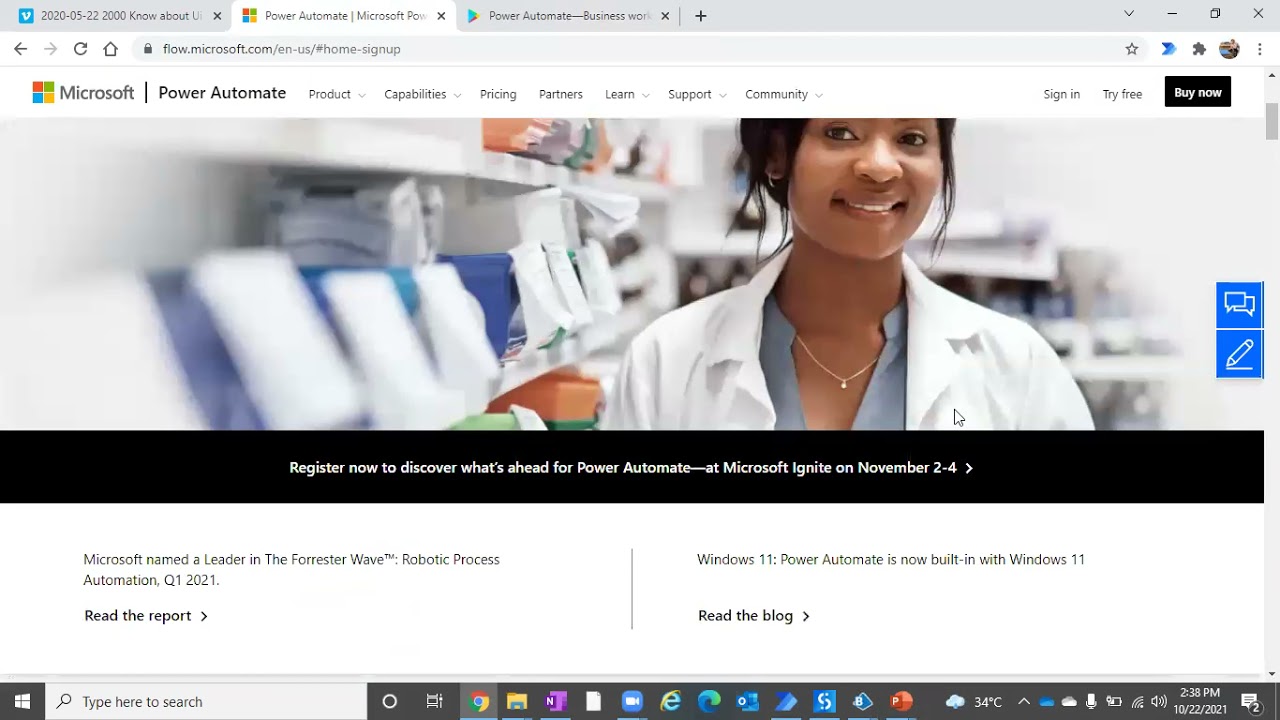Click the Power Automate brand link
Image resolution: width=1280 pixels, height=720 pixels.
222,93
